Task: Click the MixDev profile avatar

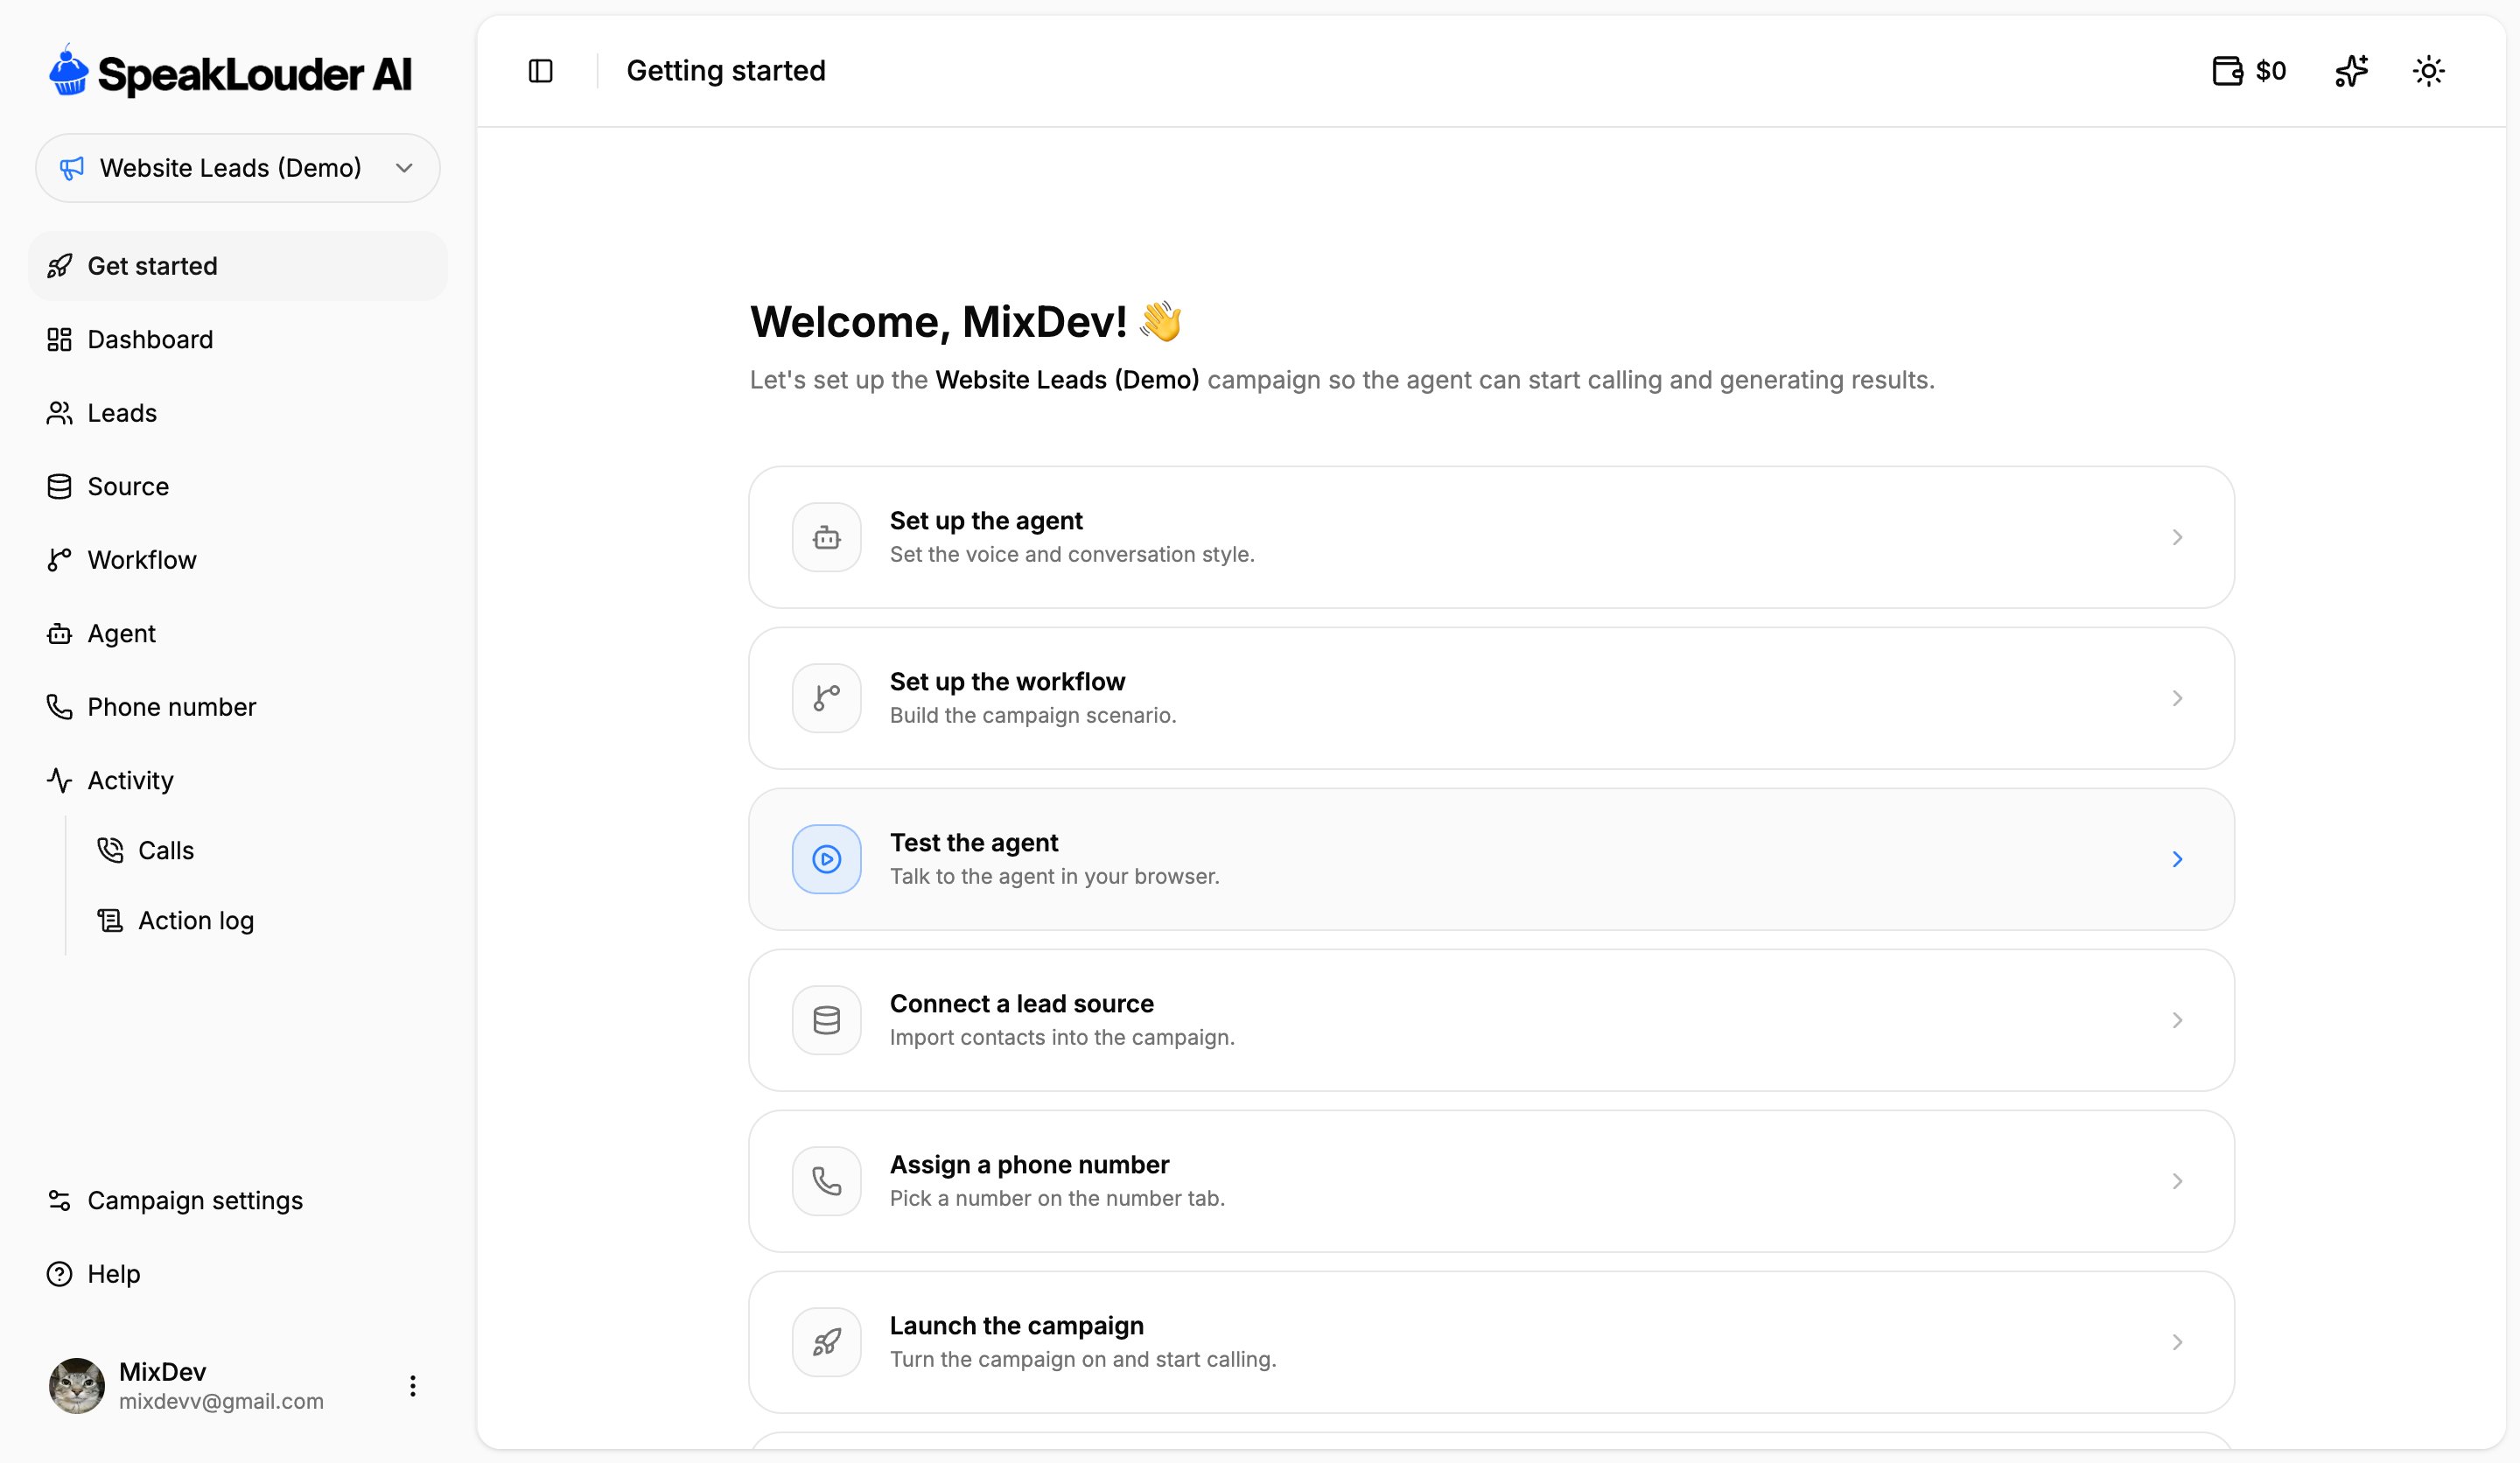Action: point(77,1385)
